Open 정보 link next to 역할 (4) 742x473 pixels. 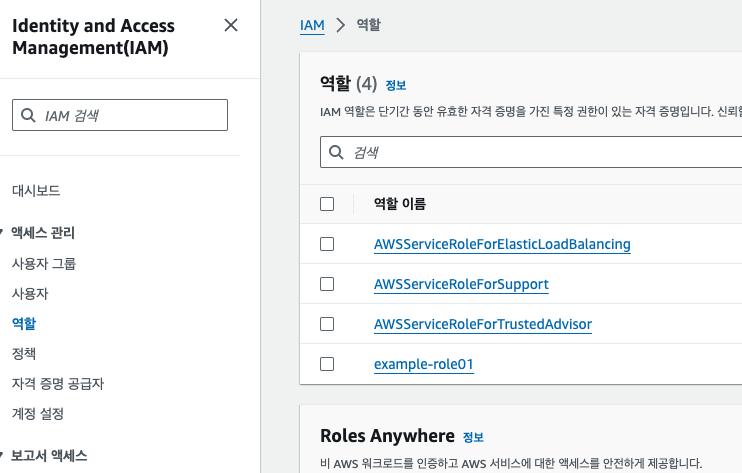tap(396, 85)
